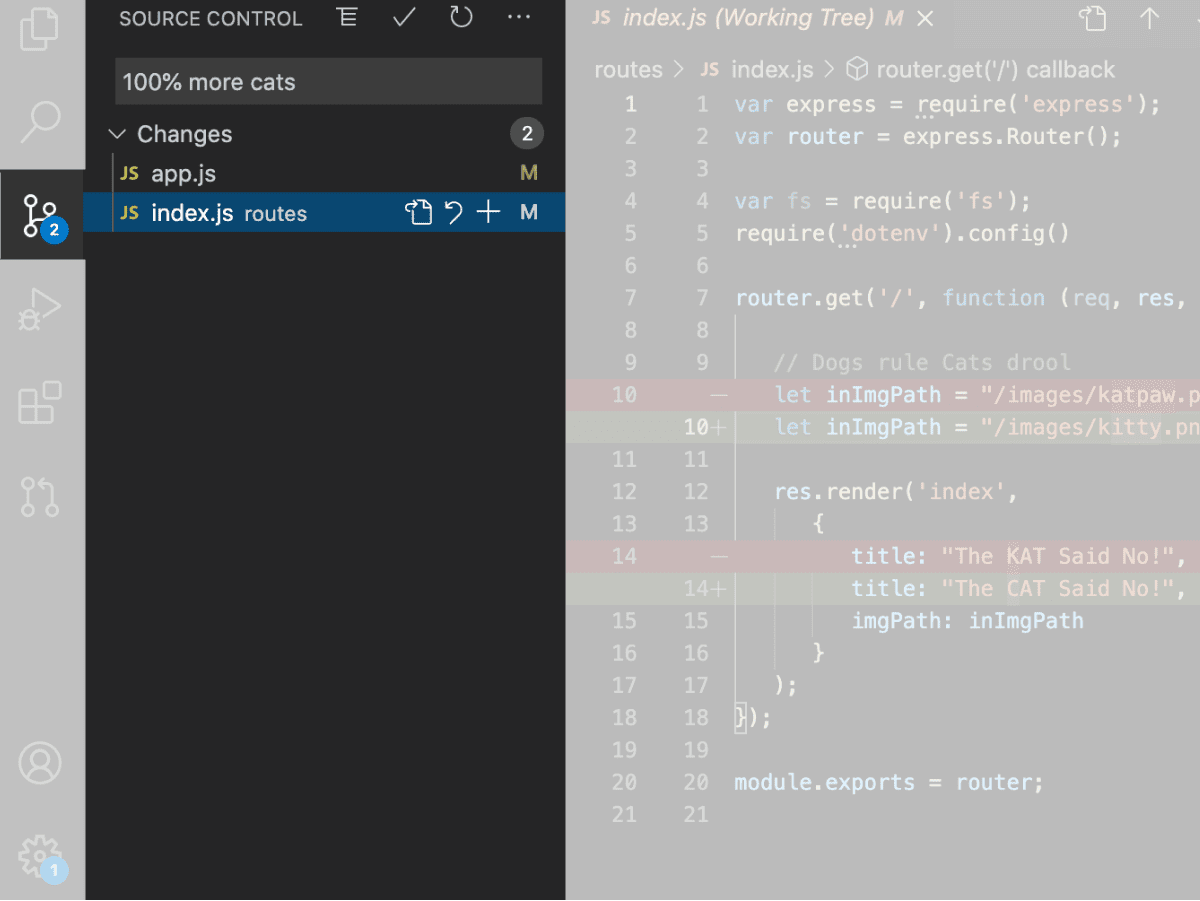
Task: Discard changes on index.js row
Action: 454,212
